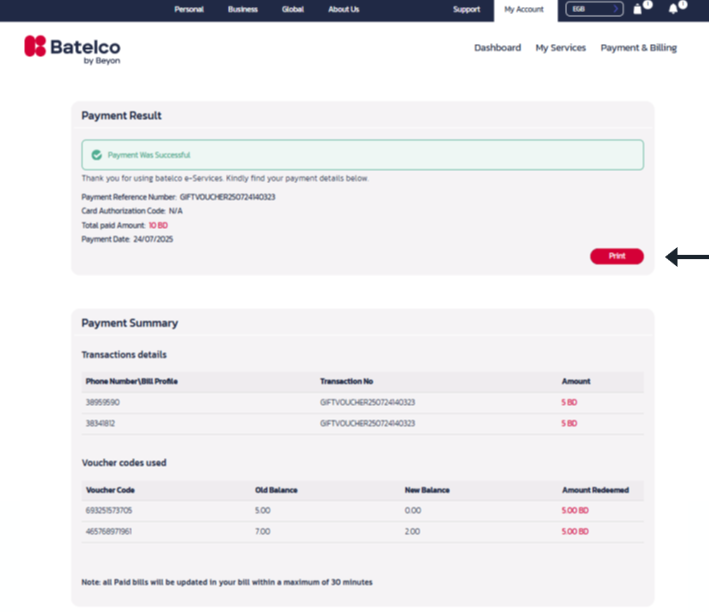The height and width of the screenshot is (612, 709).
Task: Click transaction number in the 38341812 row
Action: 367,423
